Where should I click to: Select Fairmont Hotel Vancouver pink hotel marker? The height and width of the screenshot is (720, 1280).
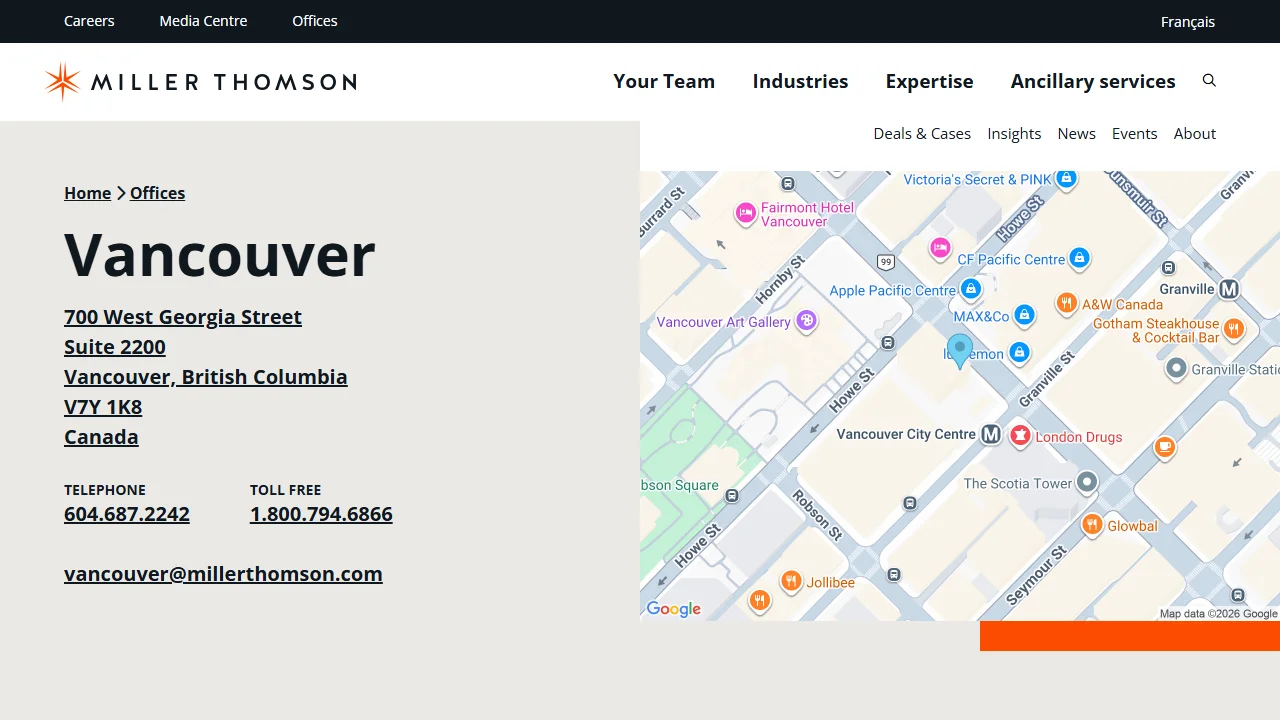(745, 212)
